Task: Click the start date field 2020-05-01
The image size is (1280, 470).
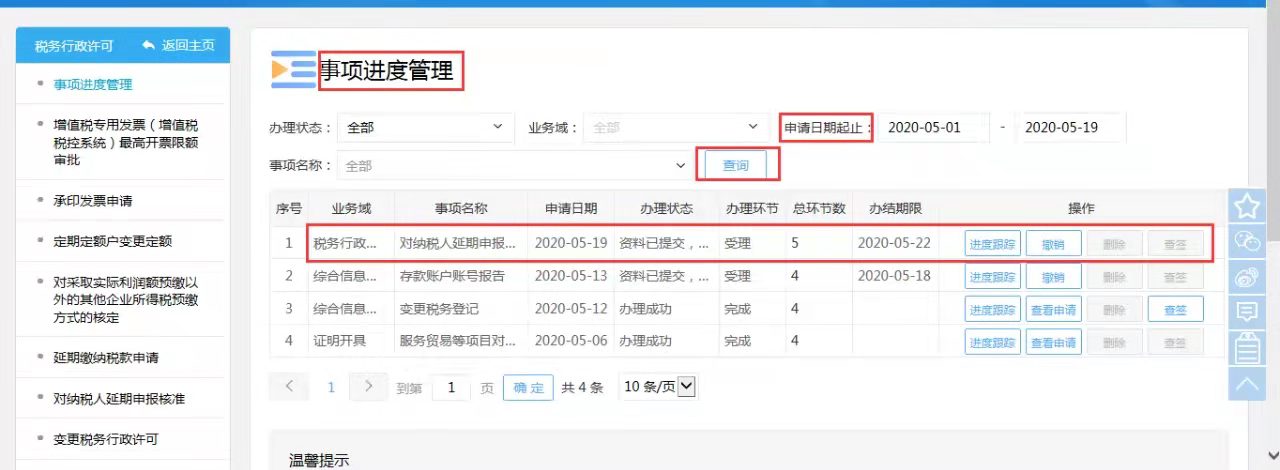Action: pyautogui.click(x=934, y=127)
